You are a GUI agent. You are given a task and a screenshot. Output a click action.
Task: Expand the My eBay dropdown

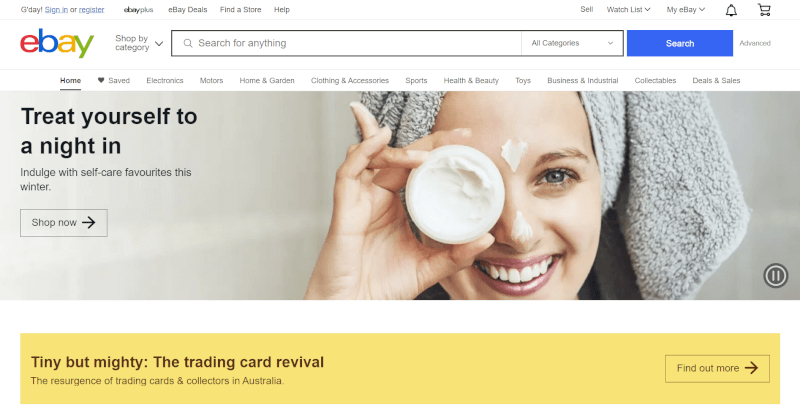[686, 10]
